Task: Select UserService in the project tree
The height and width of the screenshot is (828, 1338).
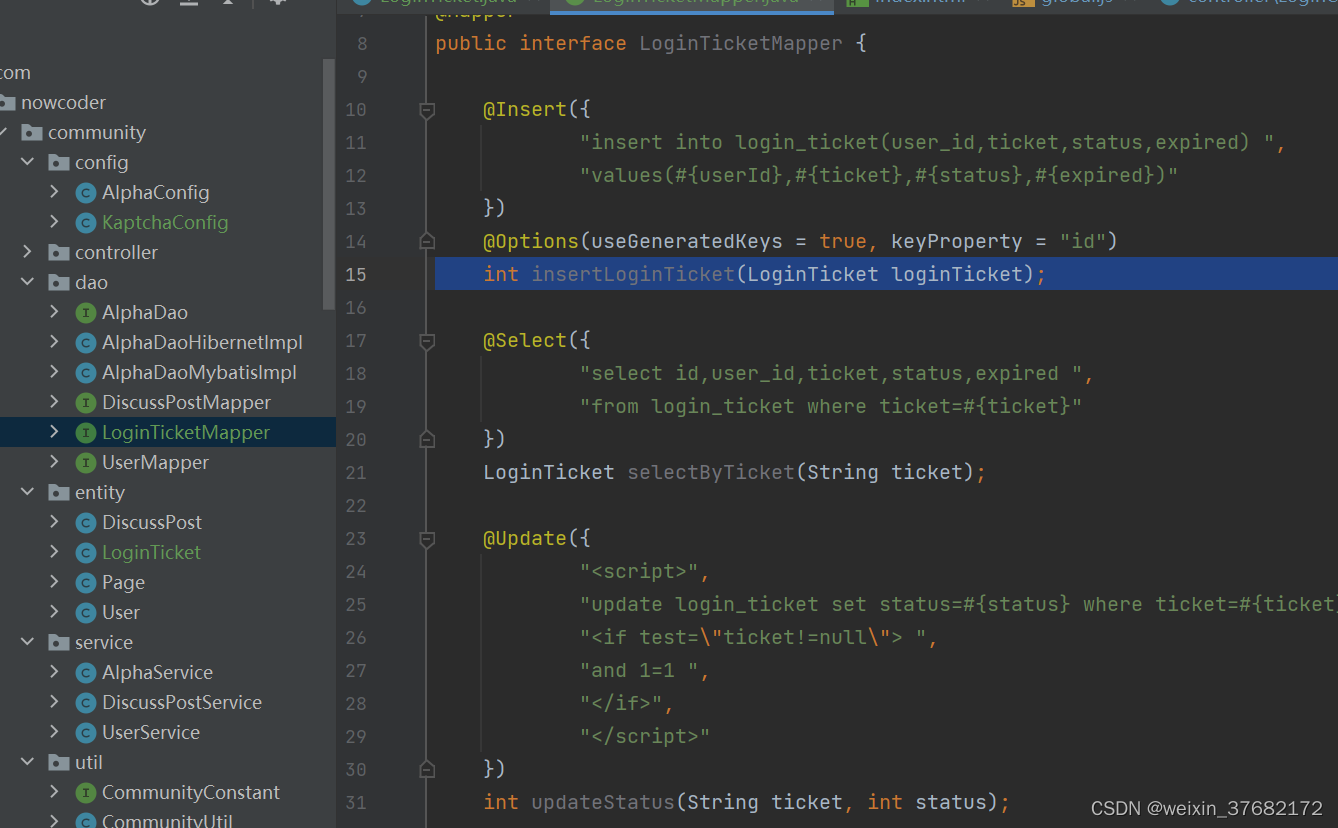Action: point(151,732)
